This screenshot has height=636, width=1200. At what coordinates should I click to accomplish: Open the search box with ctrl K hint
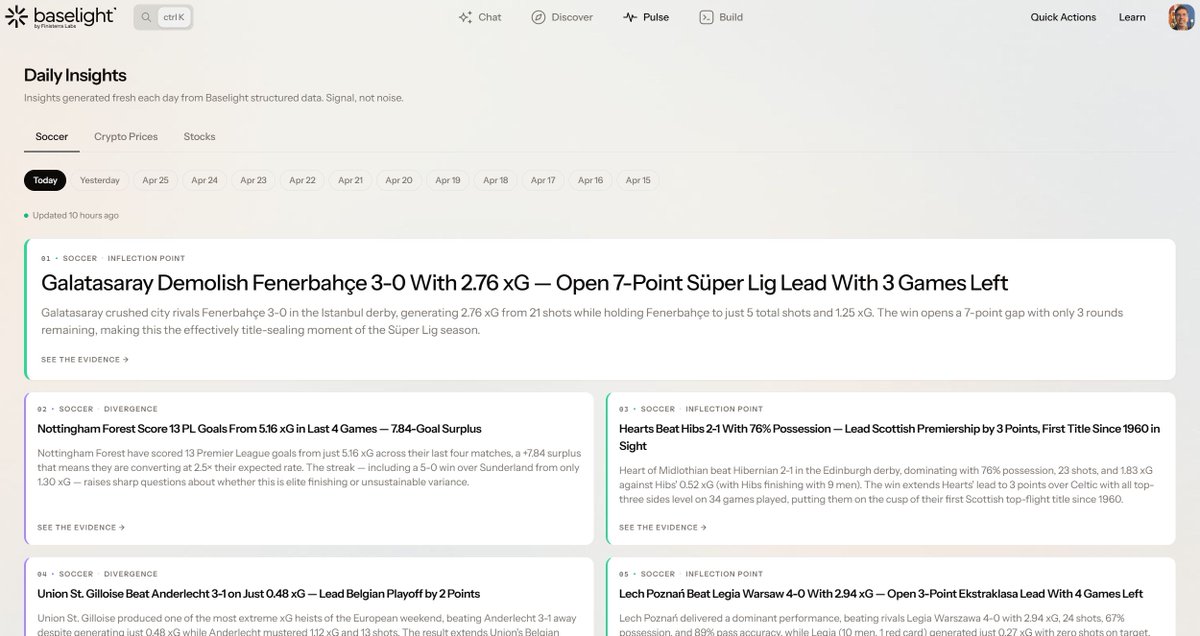(x=163, y=17)
